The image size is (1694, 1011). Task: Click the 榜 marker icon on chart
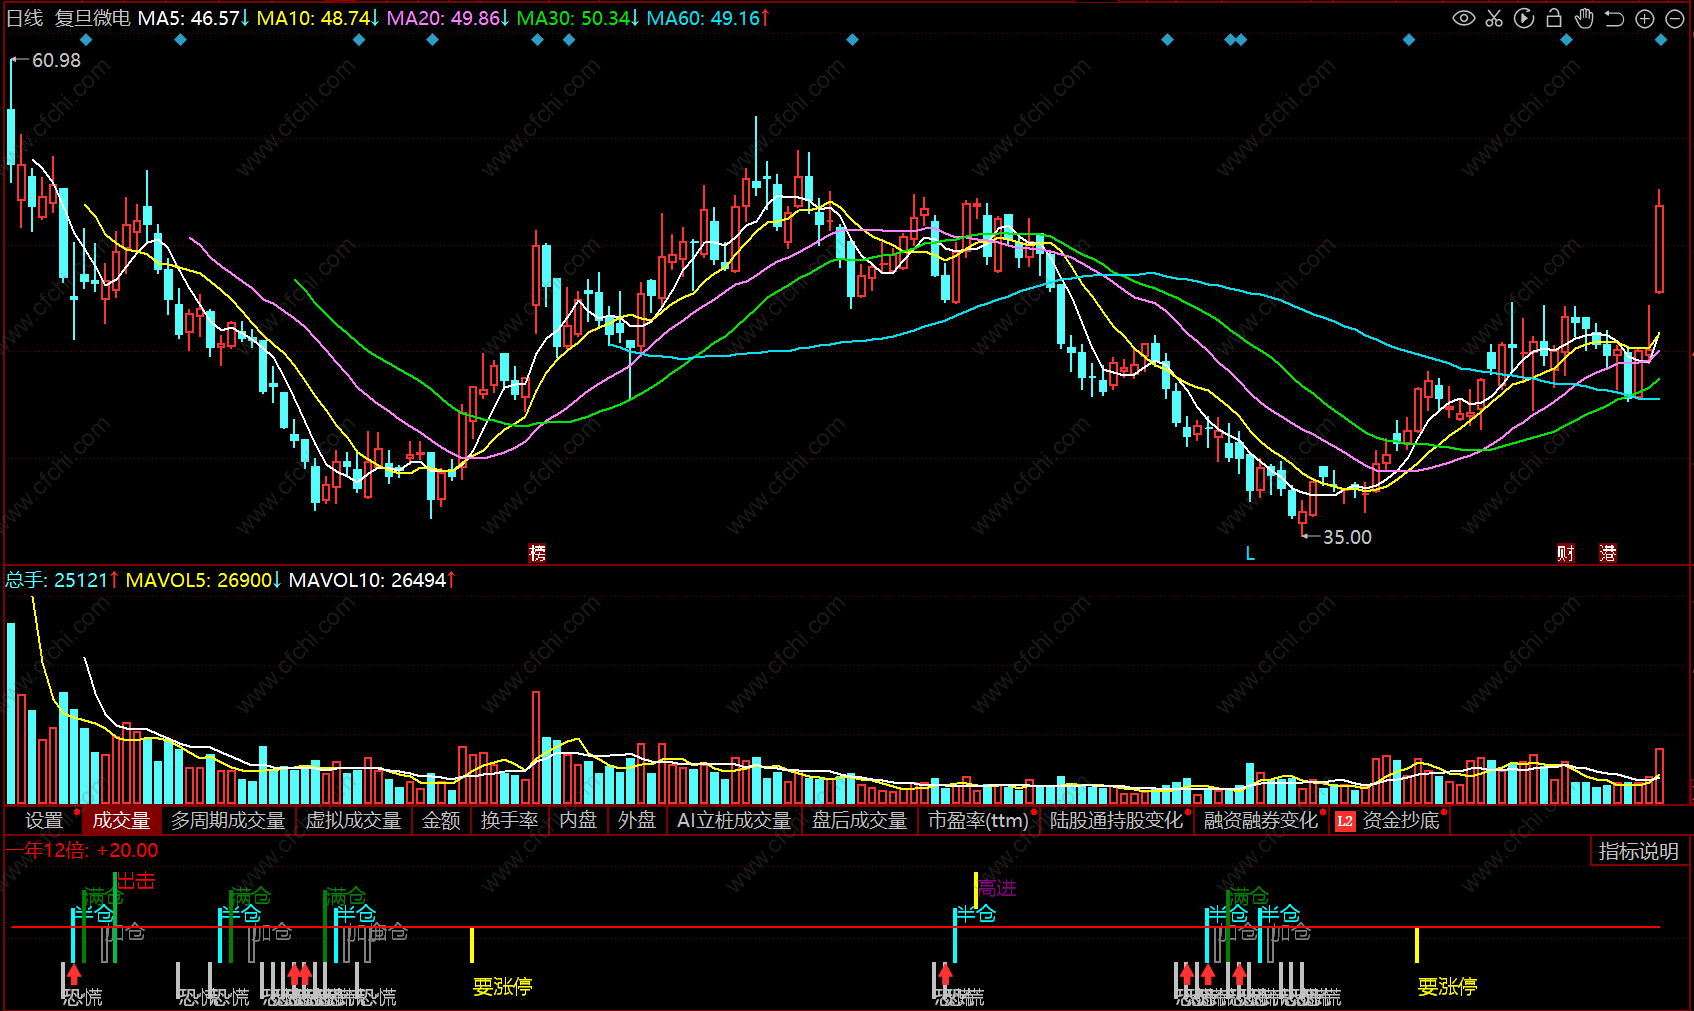[537, 553]
